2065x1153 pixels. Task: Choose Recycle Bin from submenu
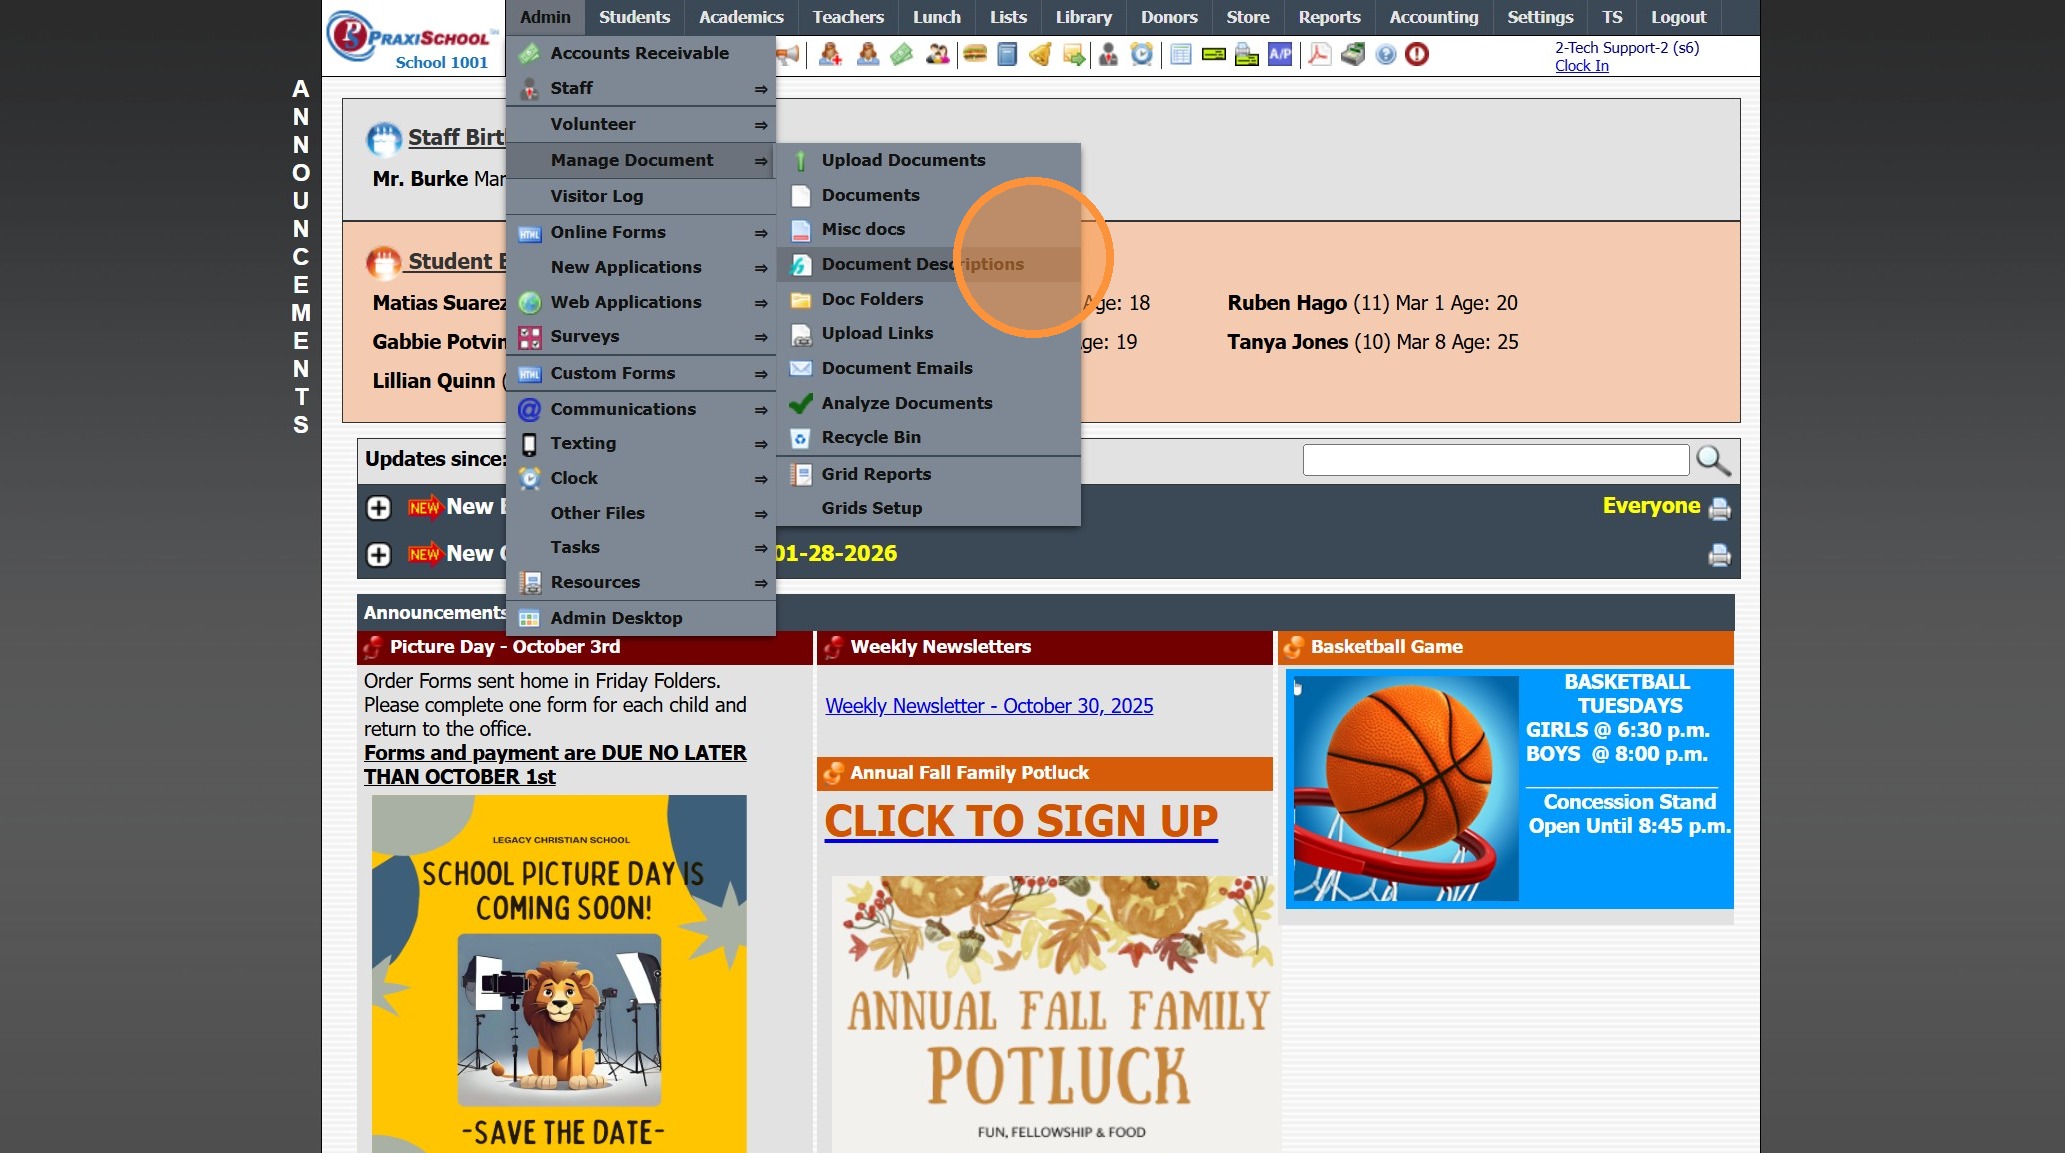coord(870,437)
